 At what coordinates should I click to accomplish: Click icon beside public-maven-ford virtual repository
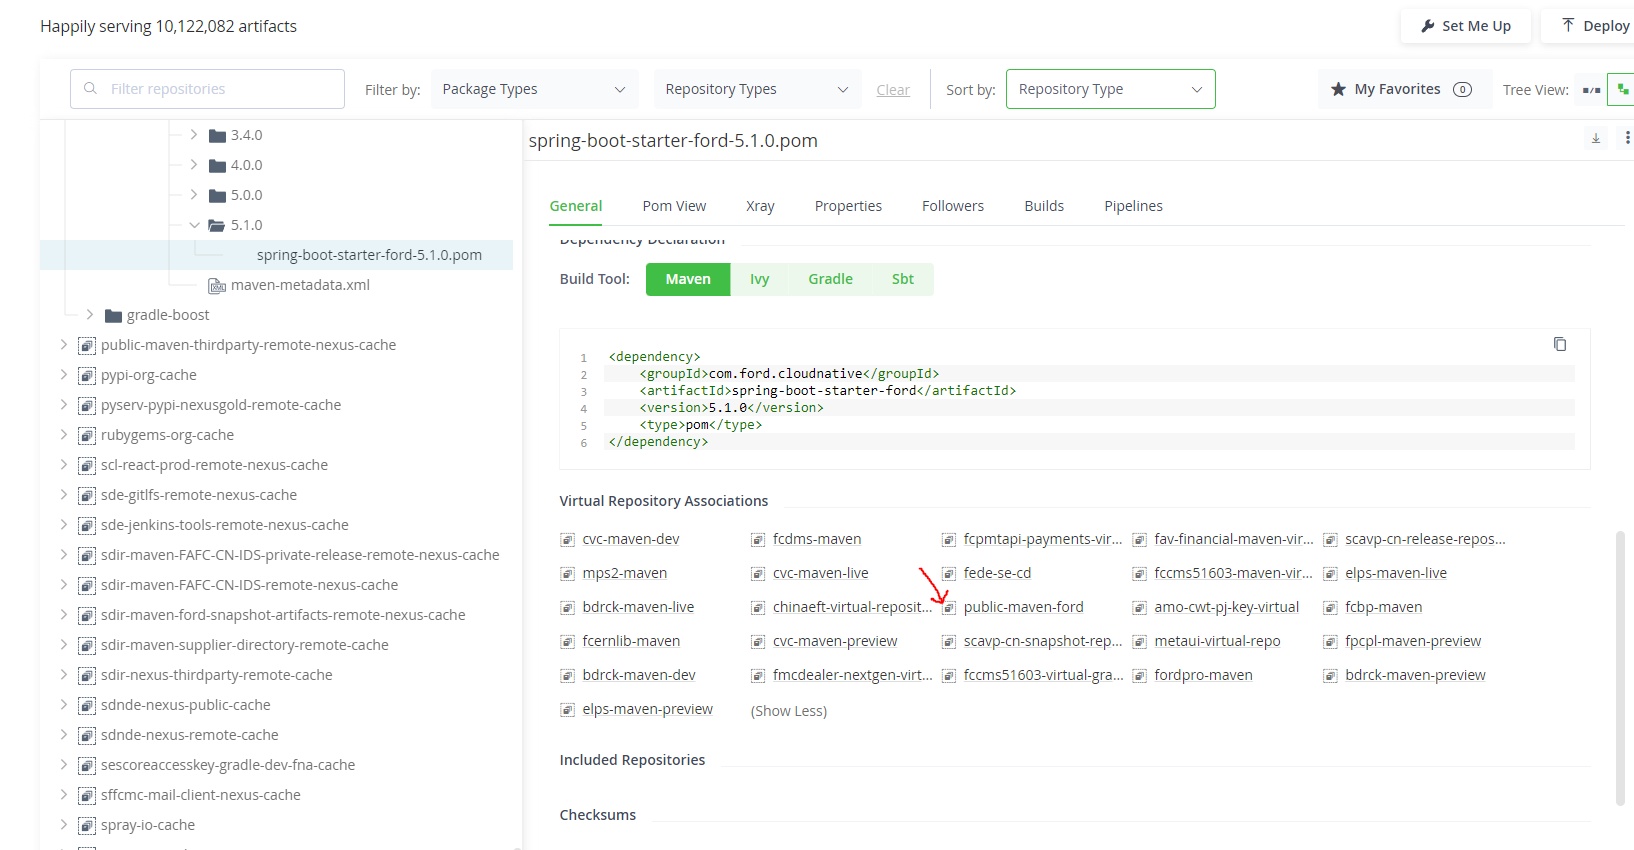pyautogui.click(x=948, y=608)
